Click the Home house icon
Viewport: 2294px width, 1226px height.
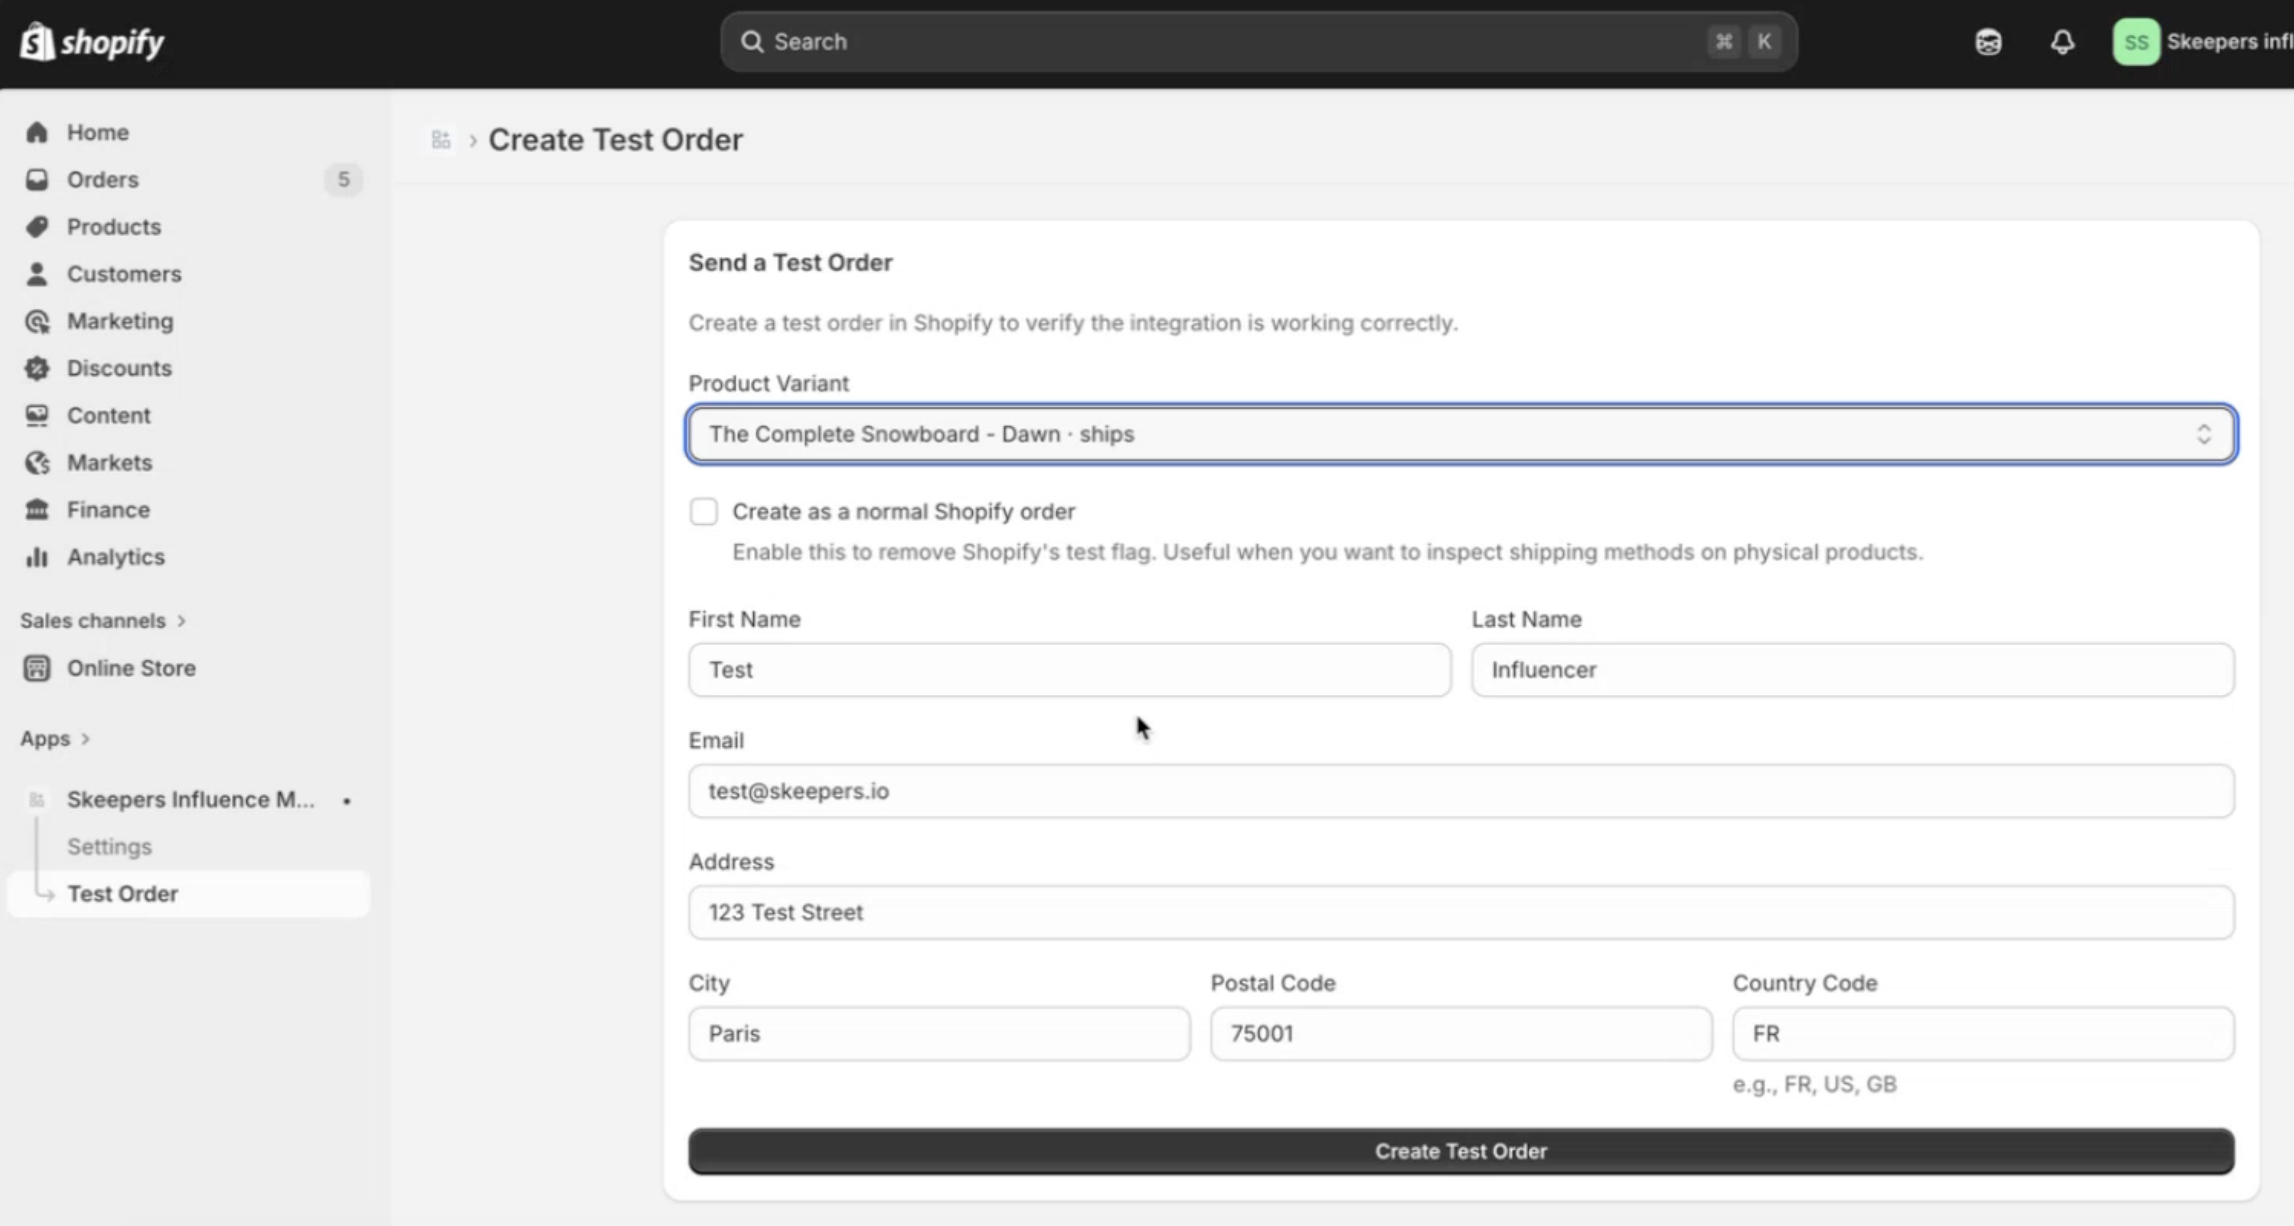coord(37,132)
